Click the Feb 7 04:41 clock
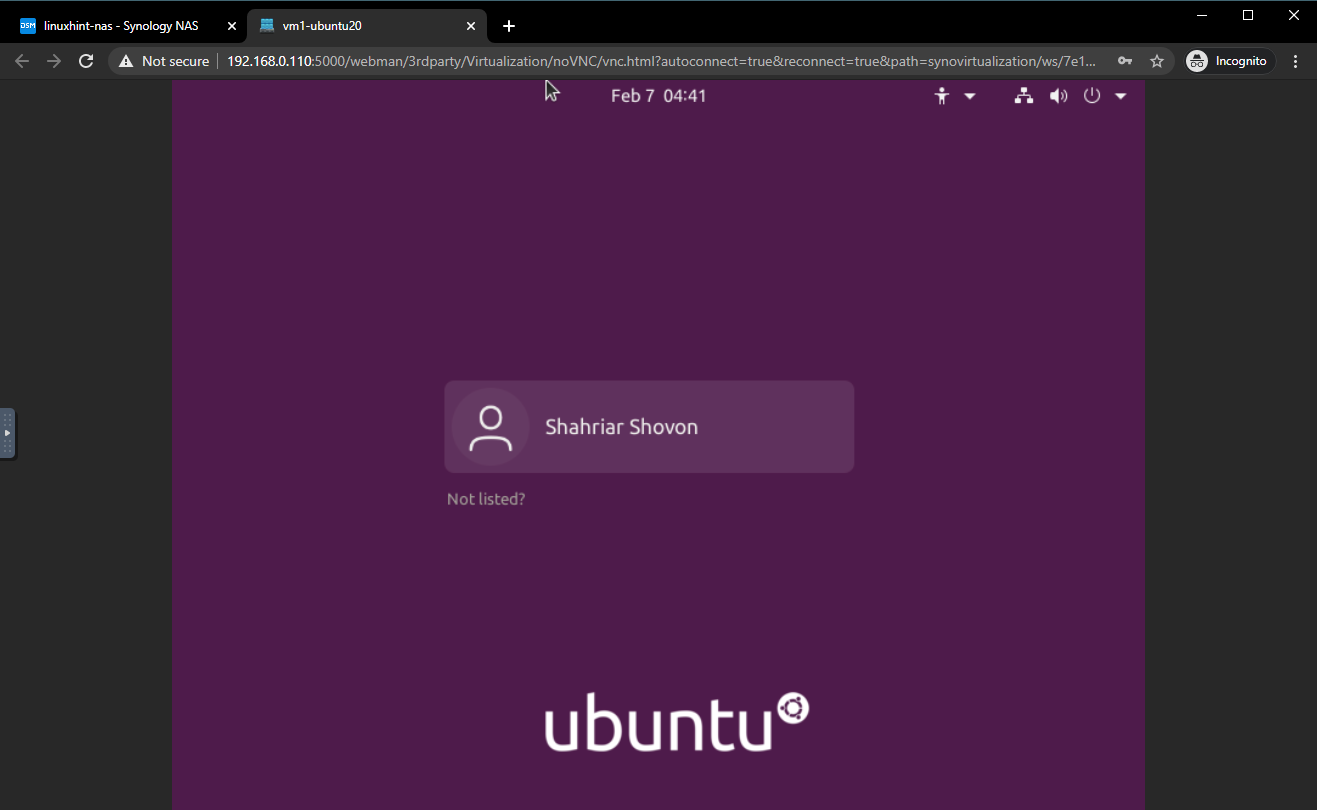 pyautogui.click(x=658, y=96)
